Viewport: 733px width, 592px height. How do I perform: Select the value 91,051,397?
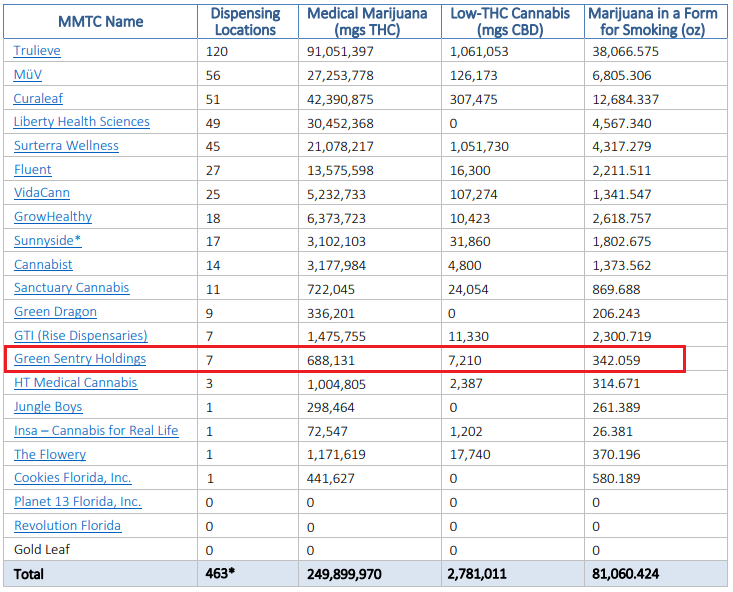[340, 51]
